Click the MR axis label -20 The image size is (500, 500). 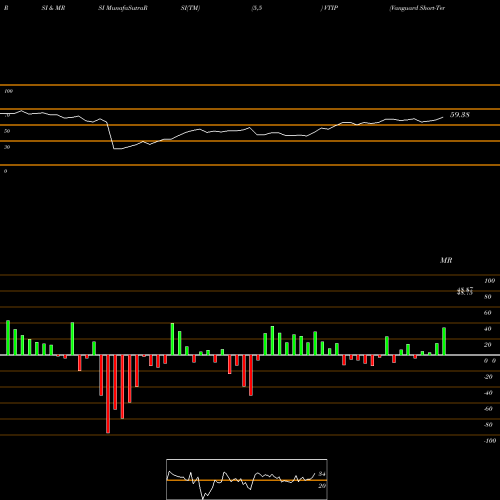[488, 377]
